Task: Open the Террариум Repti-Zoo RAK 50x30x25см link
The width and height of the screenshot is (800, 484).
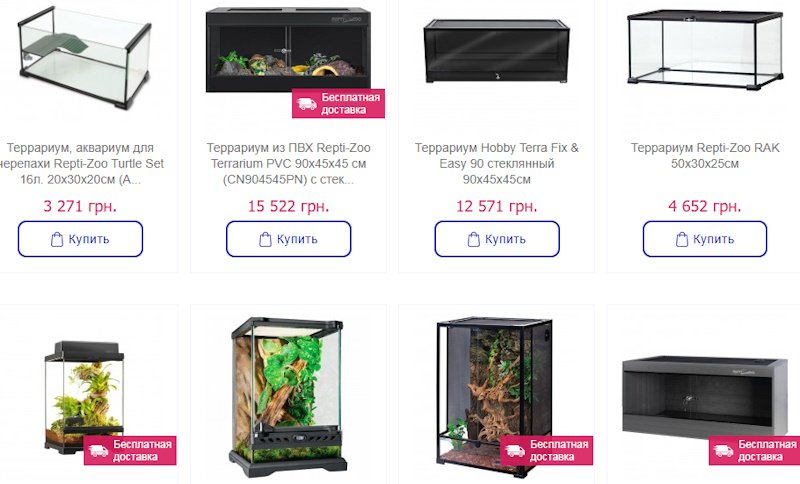Action: [705, 156]
